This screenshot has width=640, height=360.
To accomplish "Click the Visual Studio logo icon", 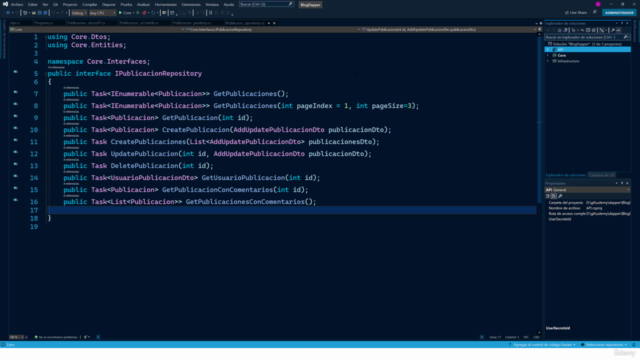I will point(5,4).
